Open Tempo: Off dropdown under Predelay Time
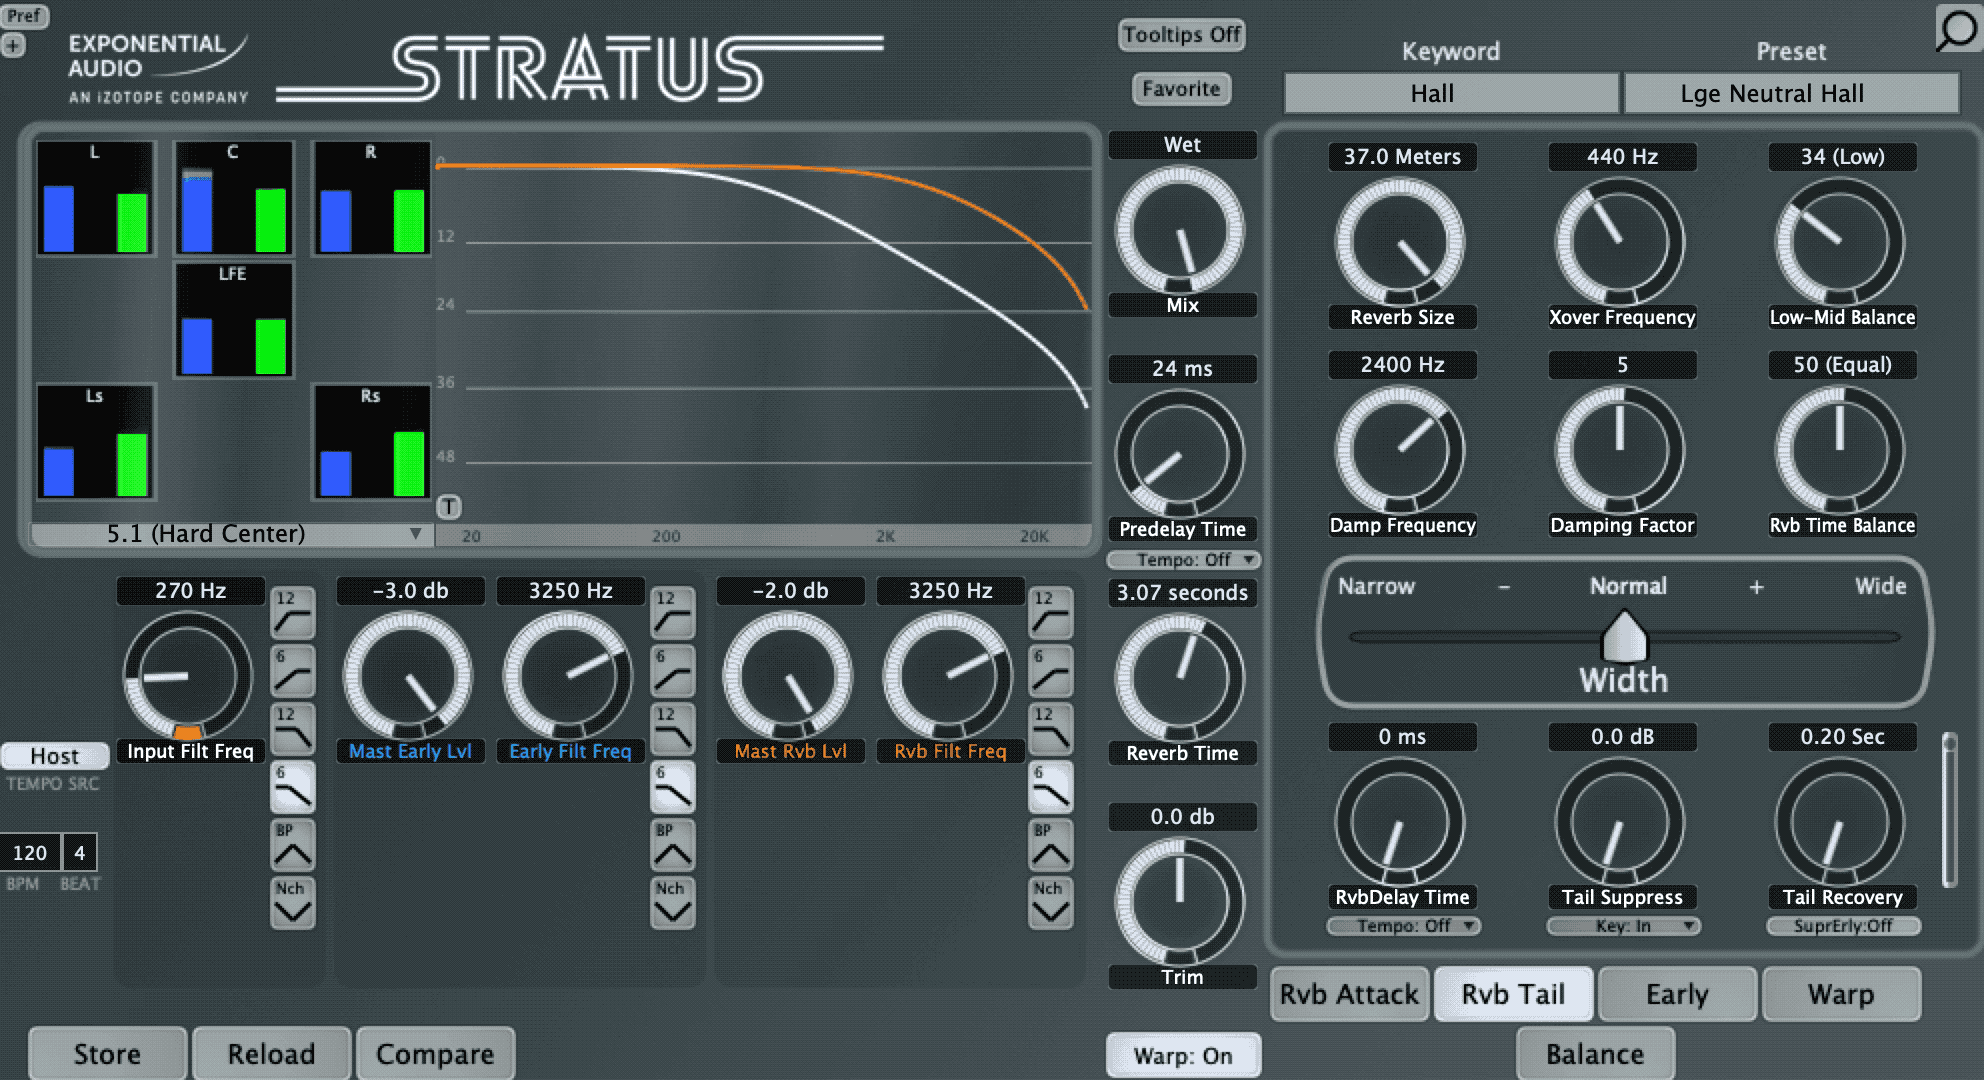The image size is (1984, 1080). (x=1182, y=560)
